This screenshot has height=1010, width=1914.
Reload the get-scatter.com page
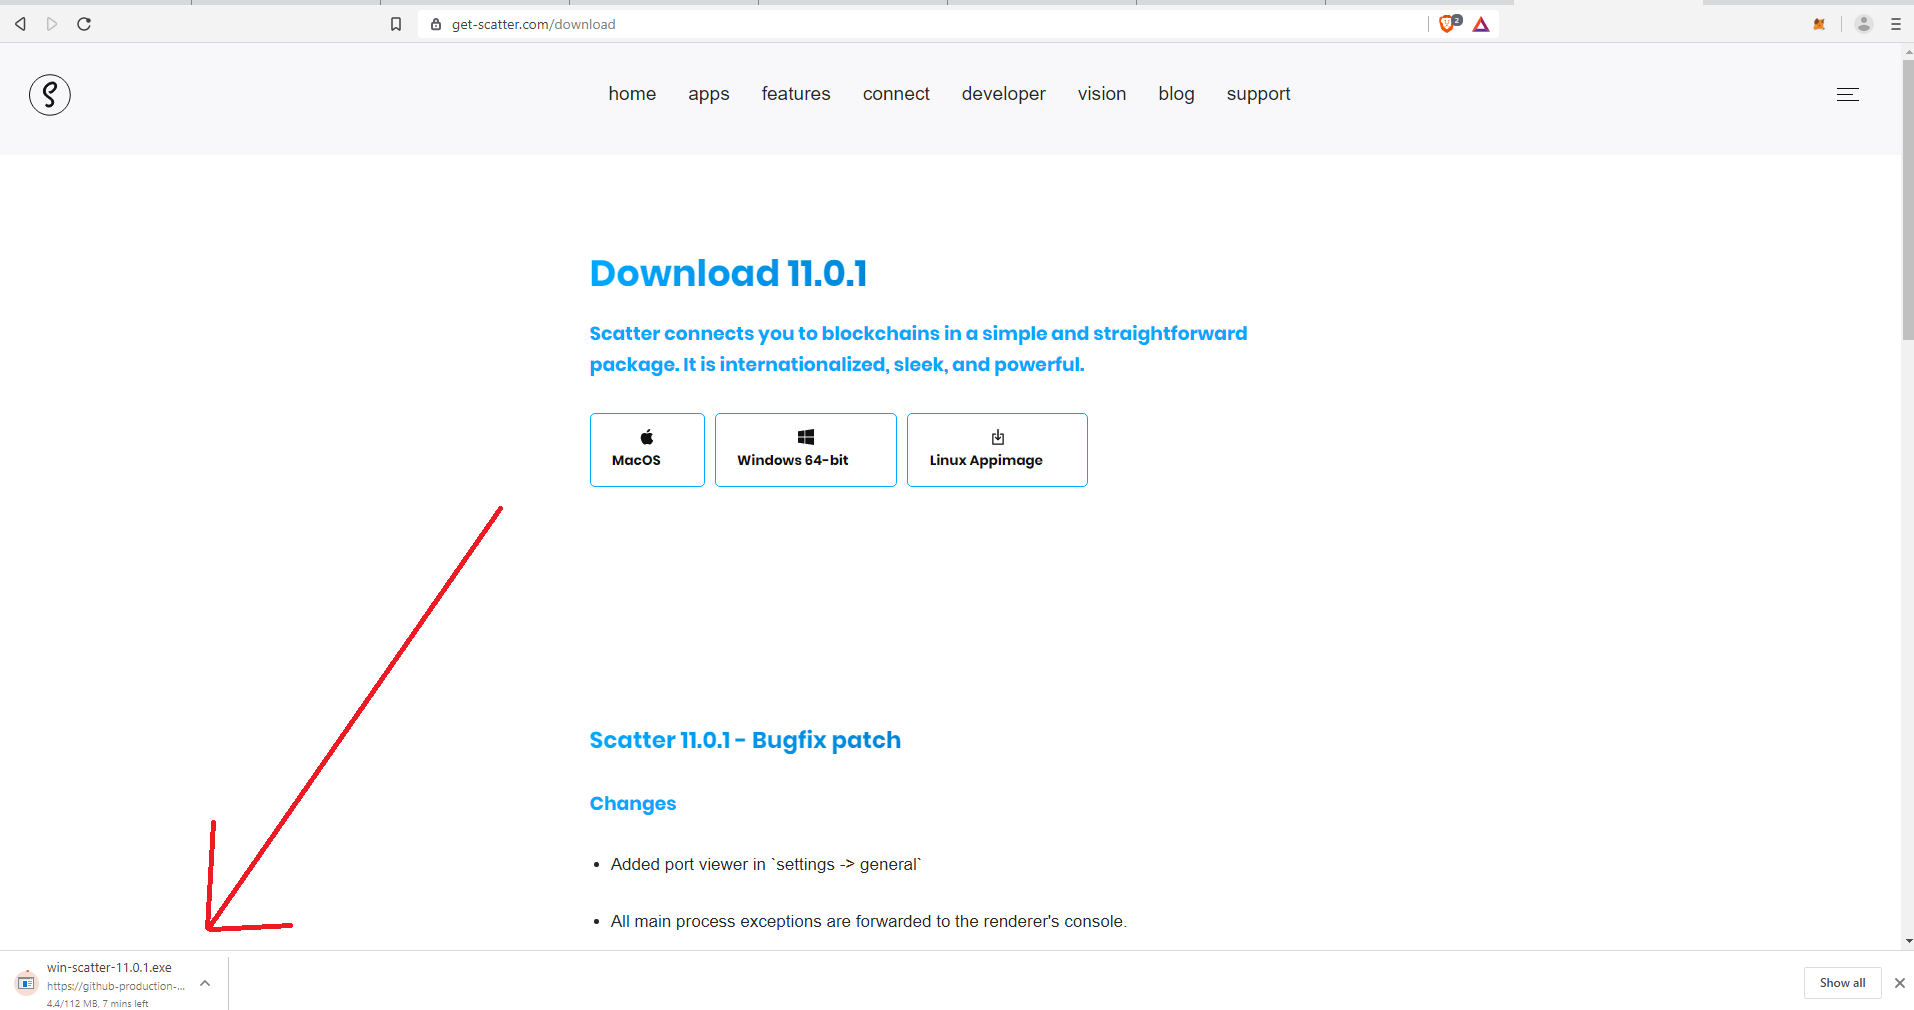click(84, 24)
